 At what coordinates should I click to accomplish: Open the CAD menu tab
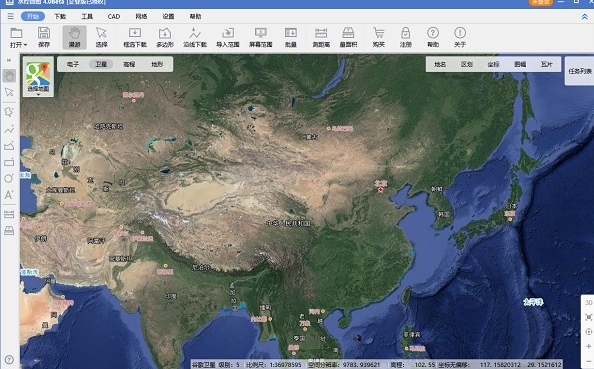click(114, 16)
